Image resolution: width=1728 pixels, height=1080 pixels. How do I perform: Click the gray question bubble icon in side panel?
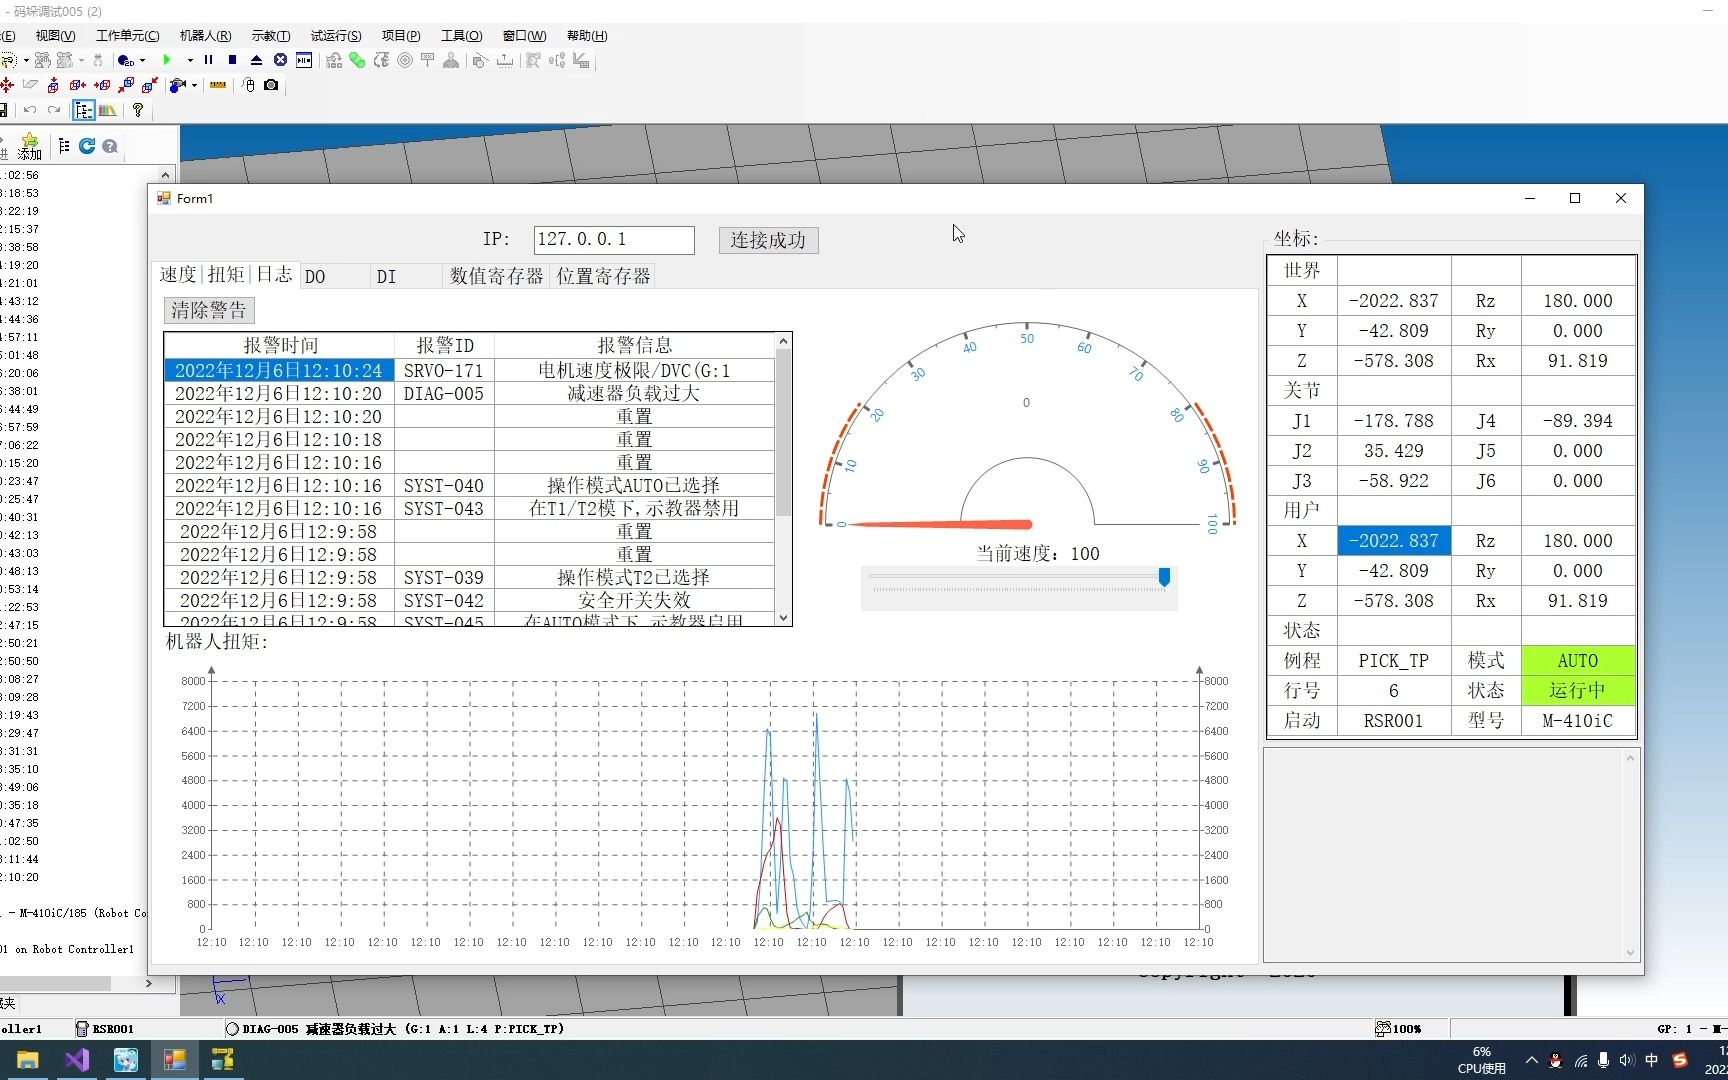110,146
